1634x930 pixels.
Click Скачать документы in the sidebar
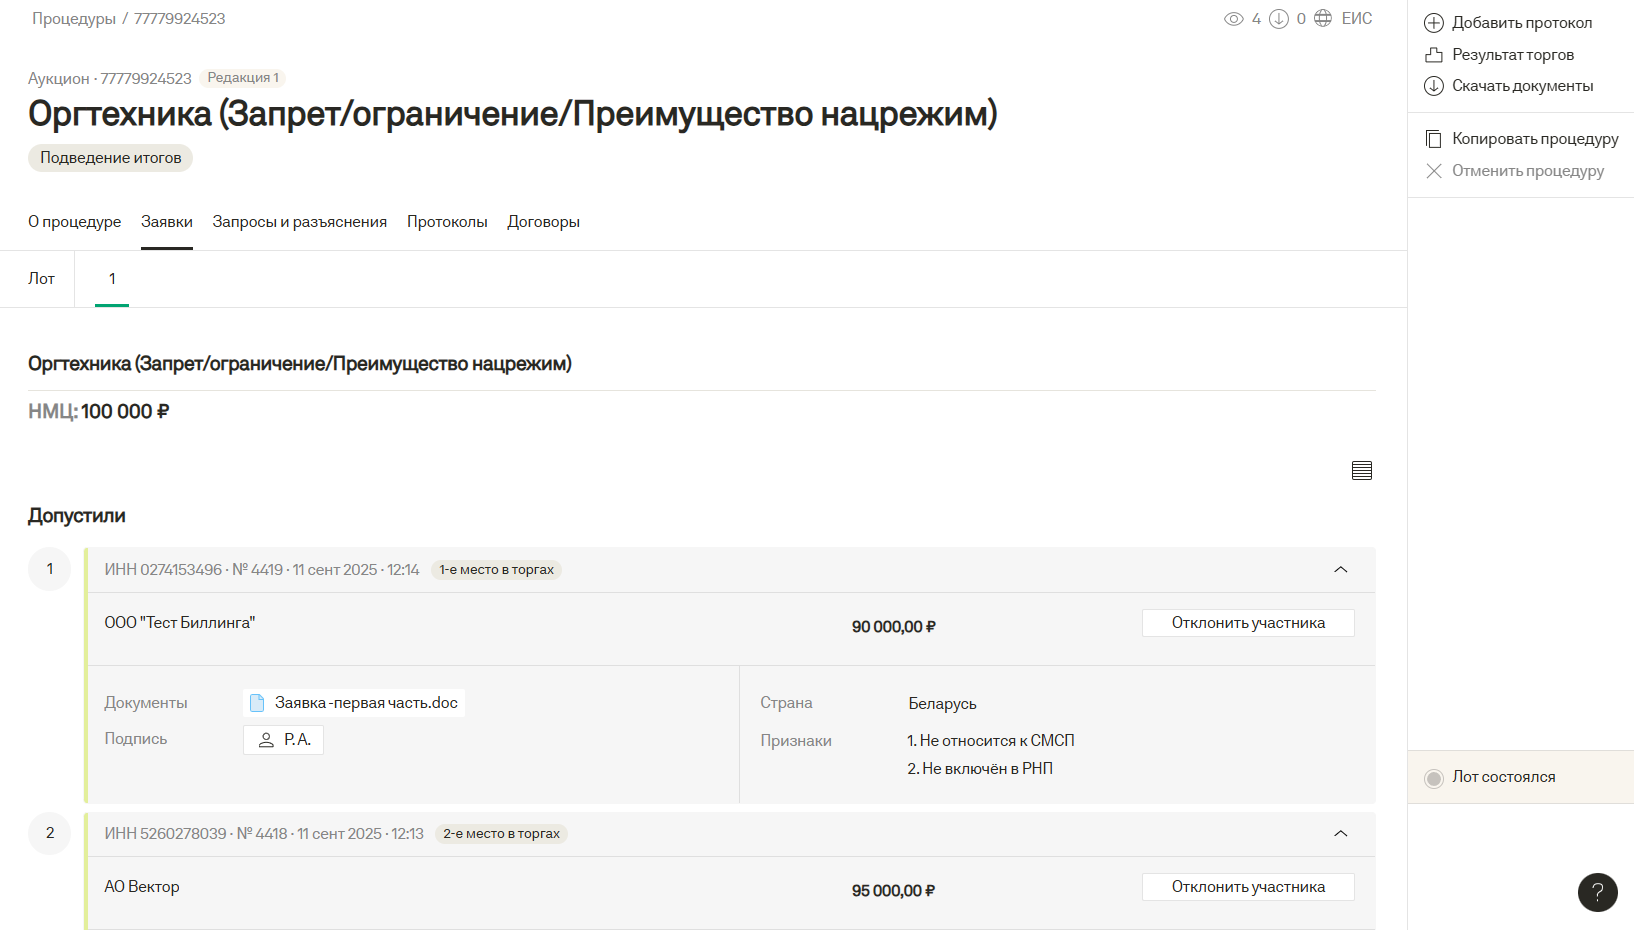(1521, 86)
